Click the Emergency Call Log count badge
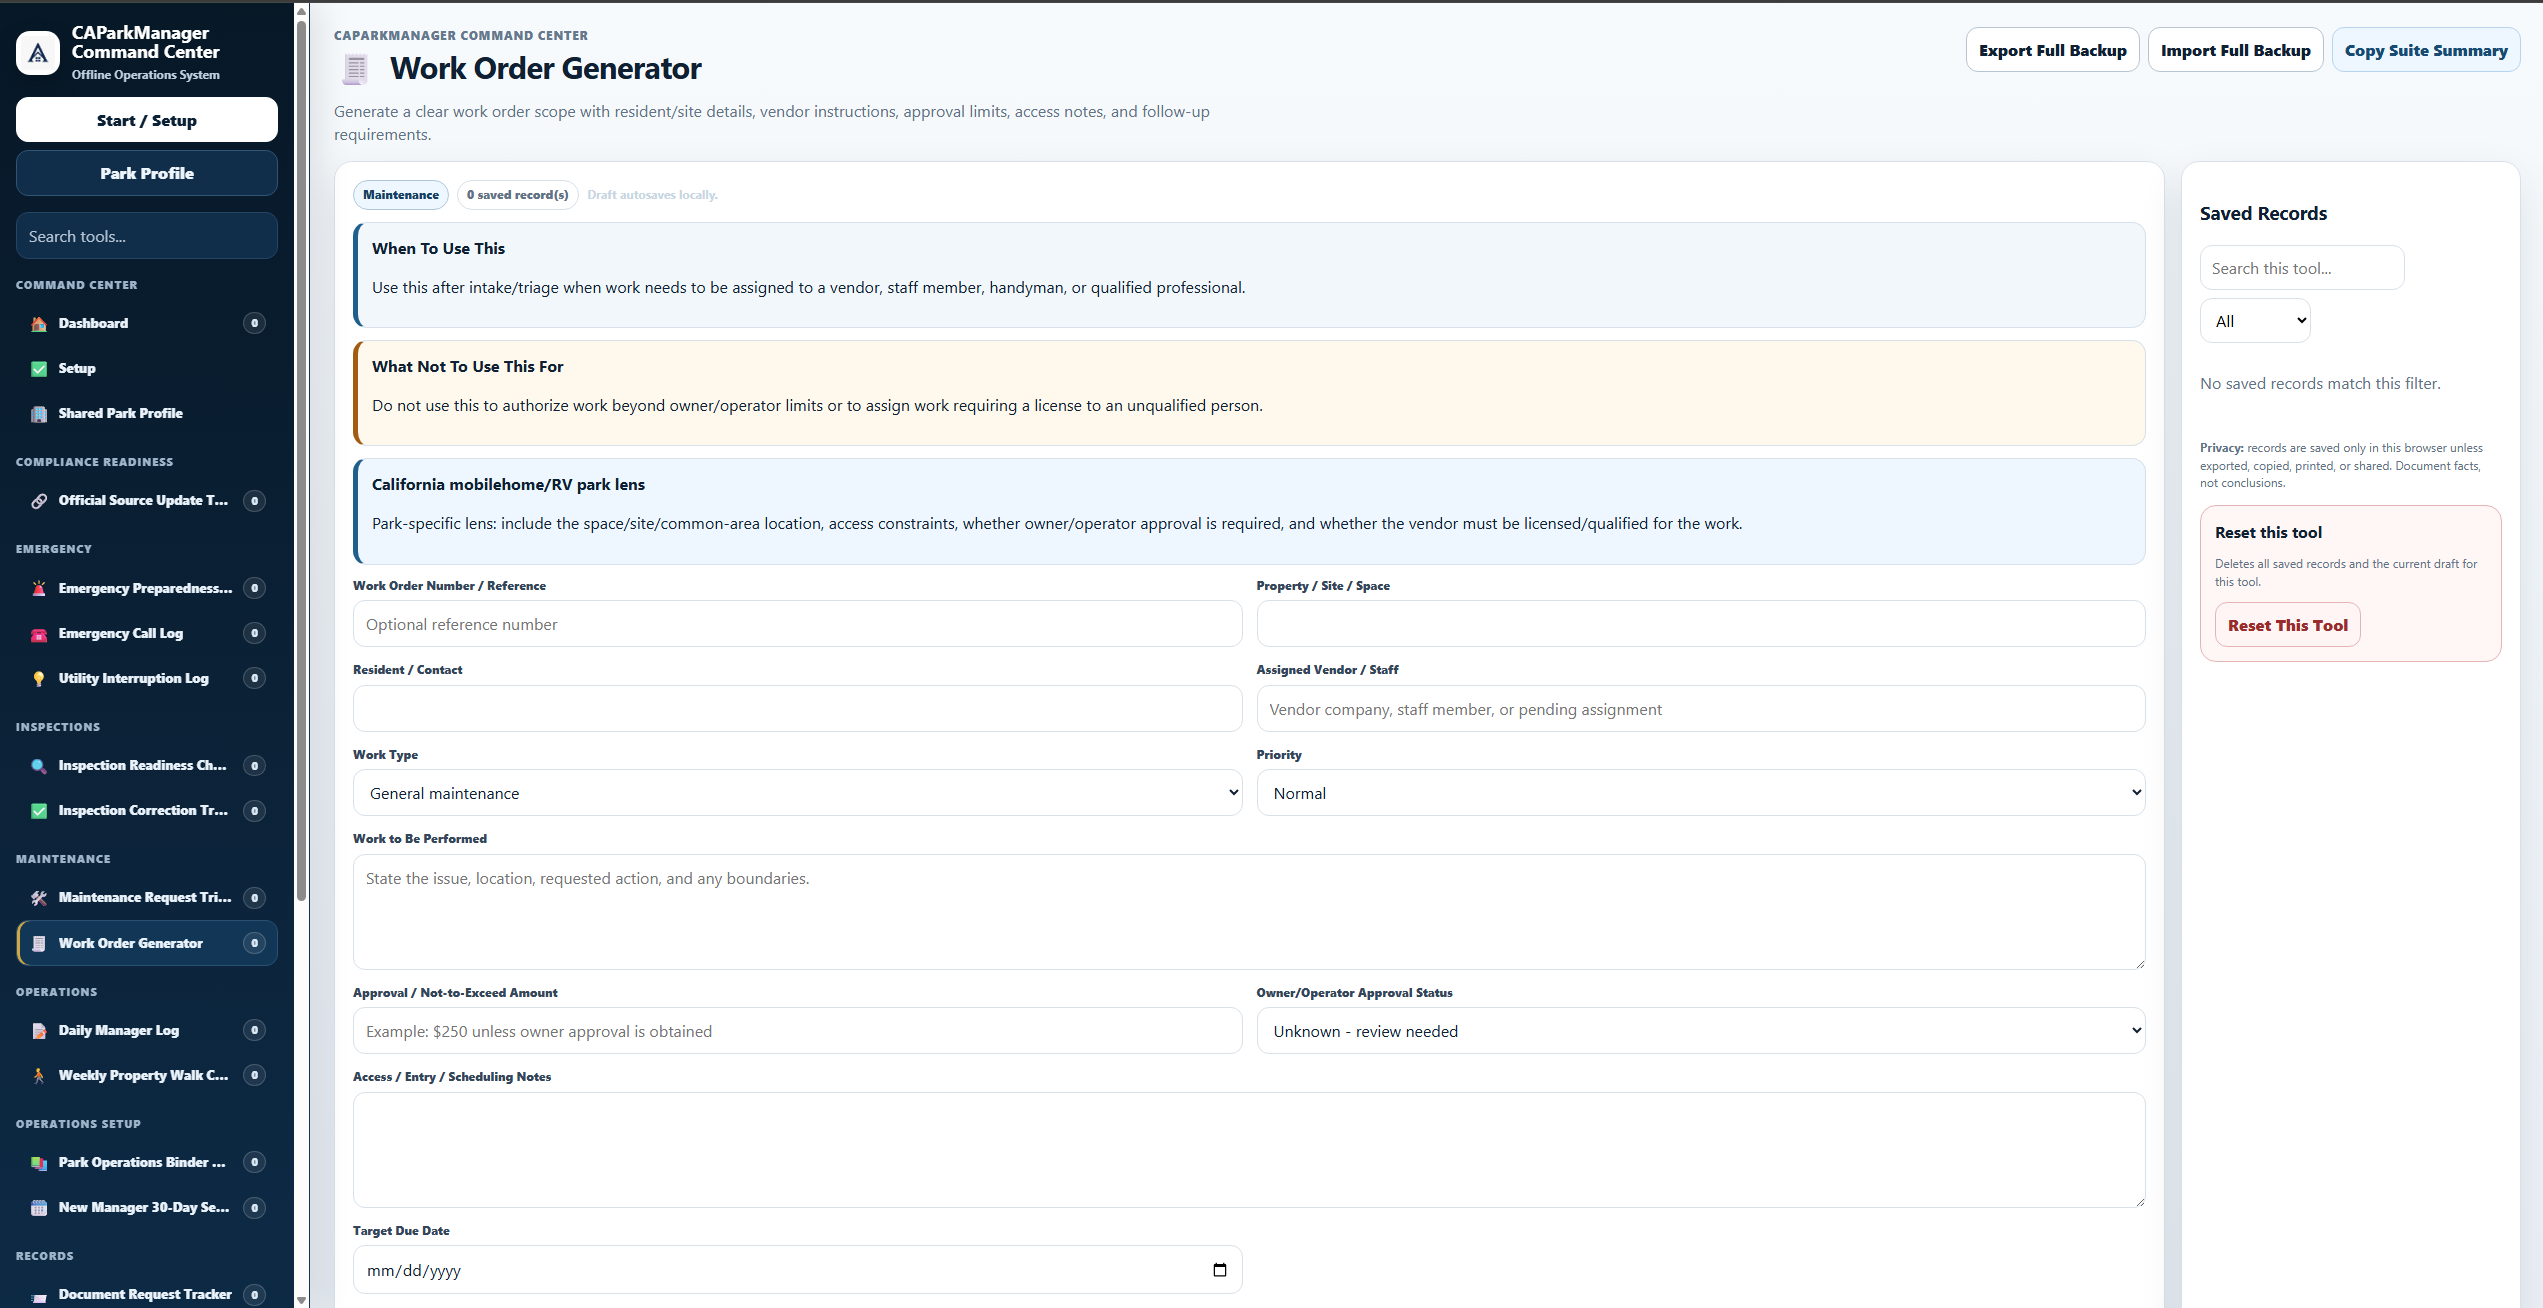The image size is (2543, 1308). pos(254,633)
